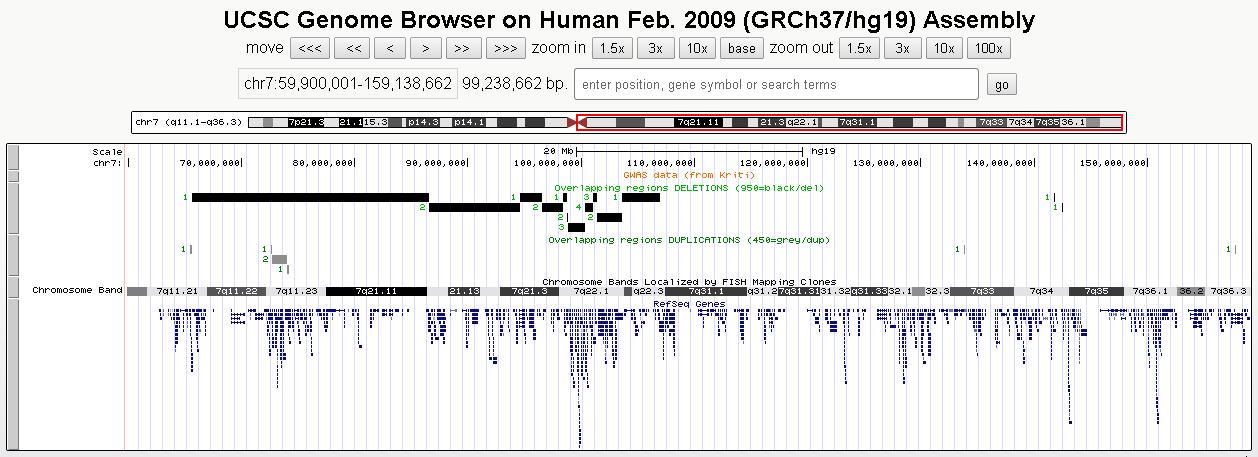Zoom in 1.5x
The height and width of the screenshot is (457, 1258).
tap(611, 48)
